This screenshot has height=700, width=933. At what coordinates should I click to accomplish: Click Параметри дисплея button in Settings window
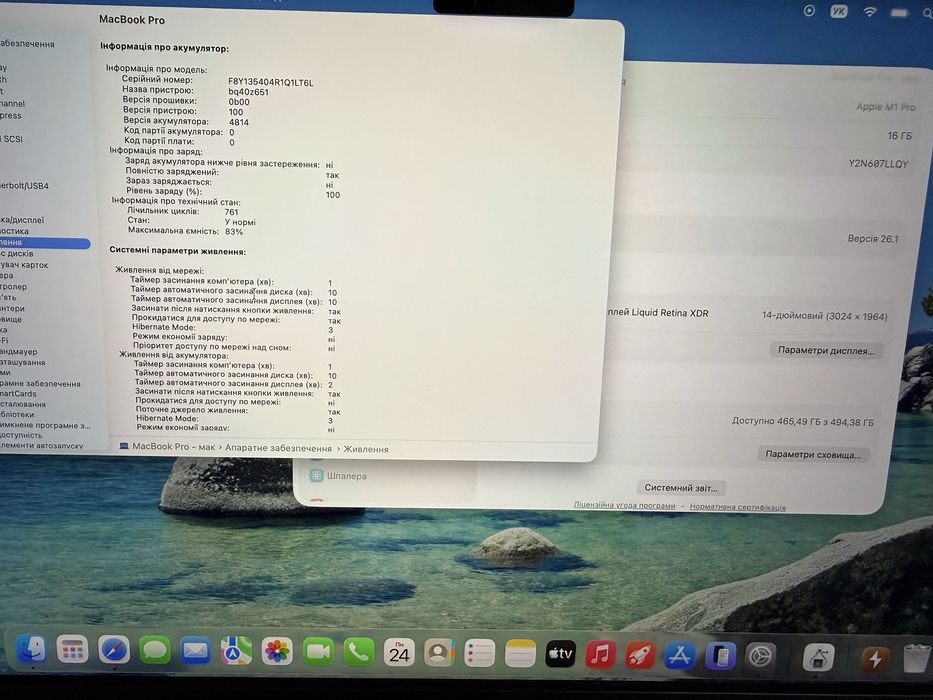(x=826, y=350)
